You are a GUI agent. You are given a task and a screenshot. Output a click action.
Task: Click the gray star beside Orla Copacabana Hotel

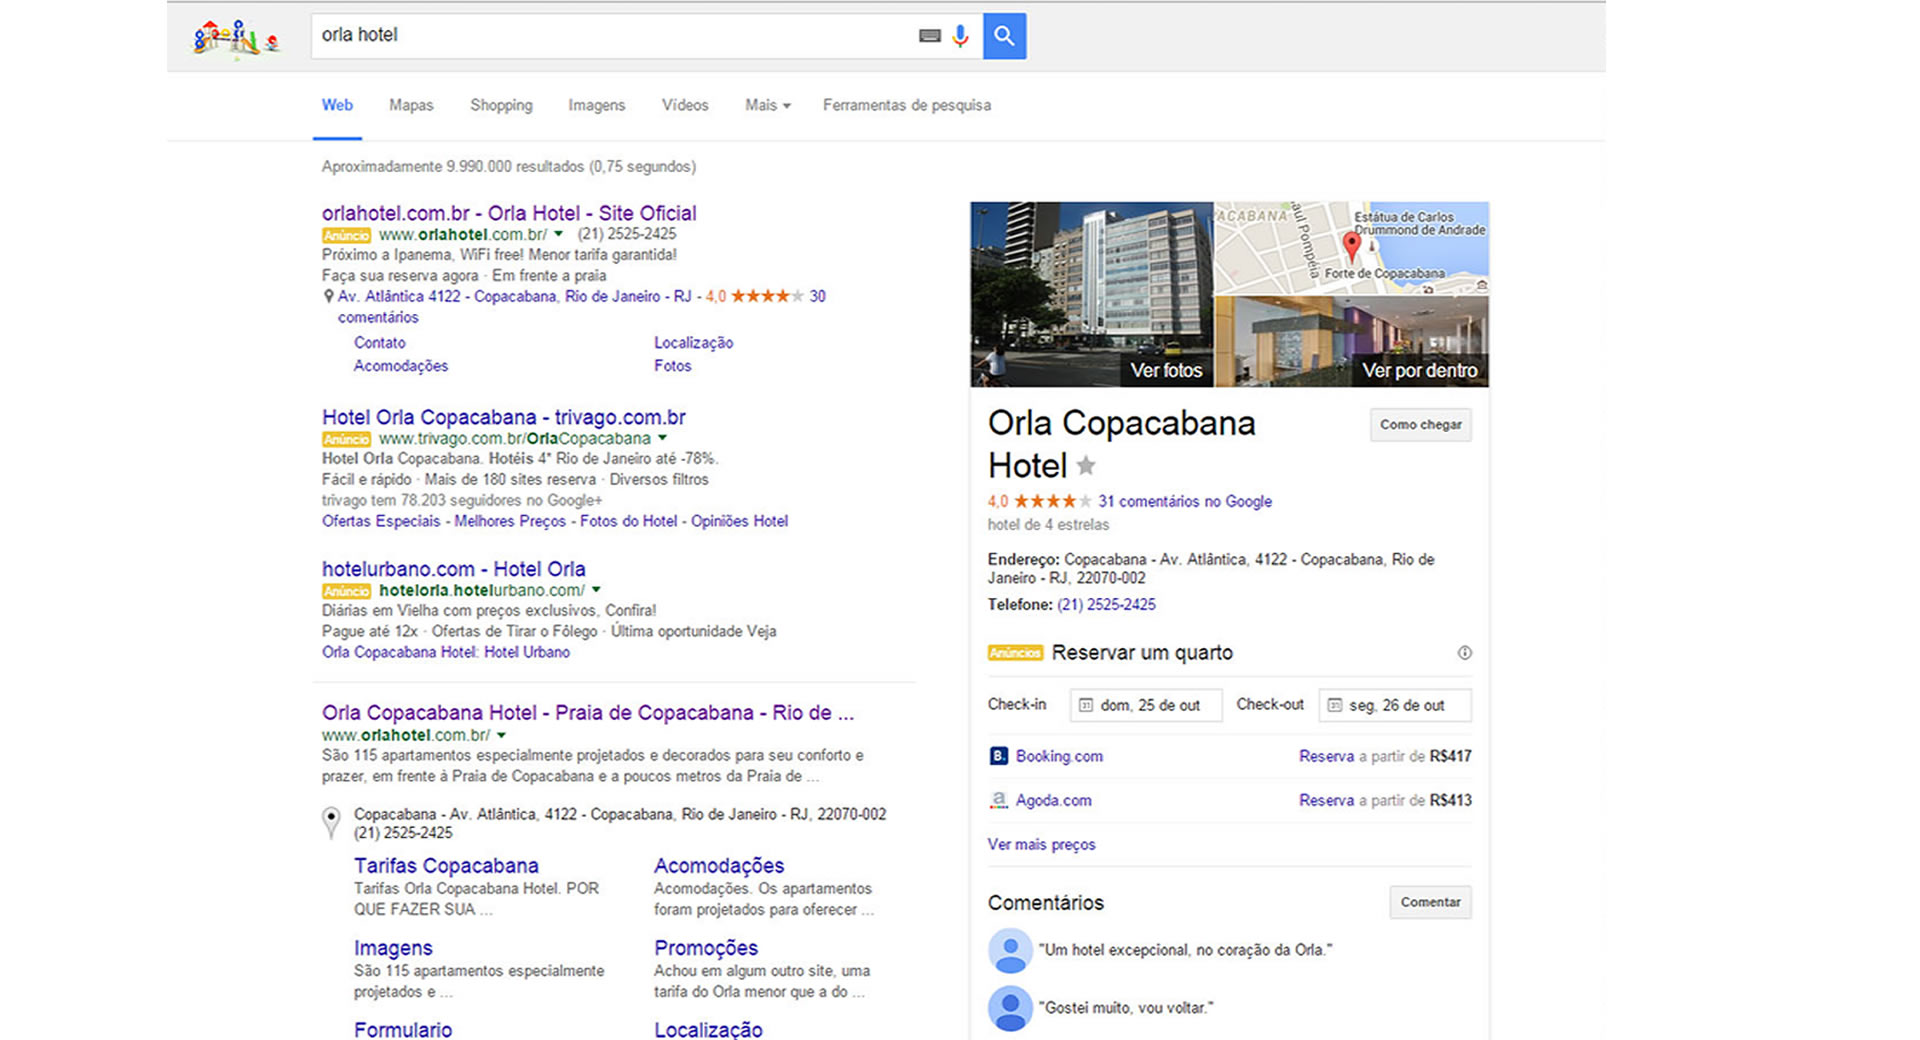click(x=1086, y=466)
